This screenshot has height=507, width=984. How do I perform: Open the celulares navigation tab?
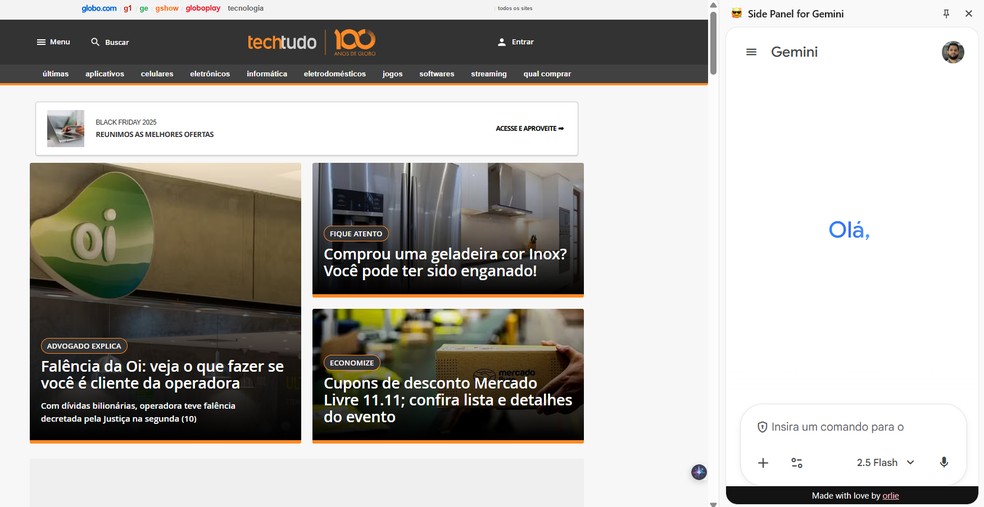click(x=157, y=74)
